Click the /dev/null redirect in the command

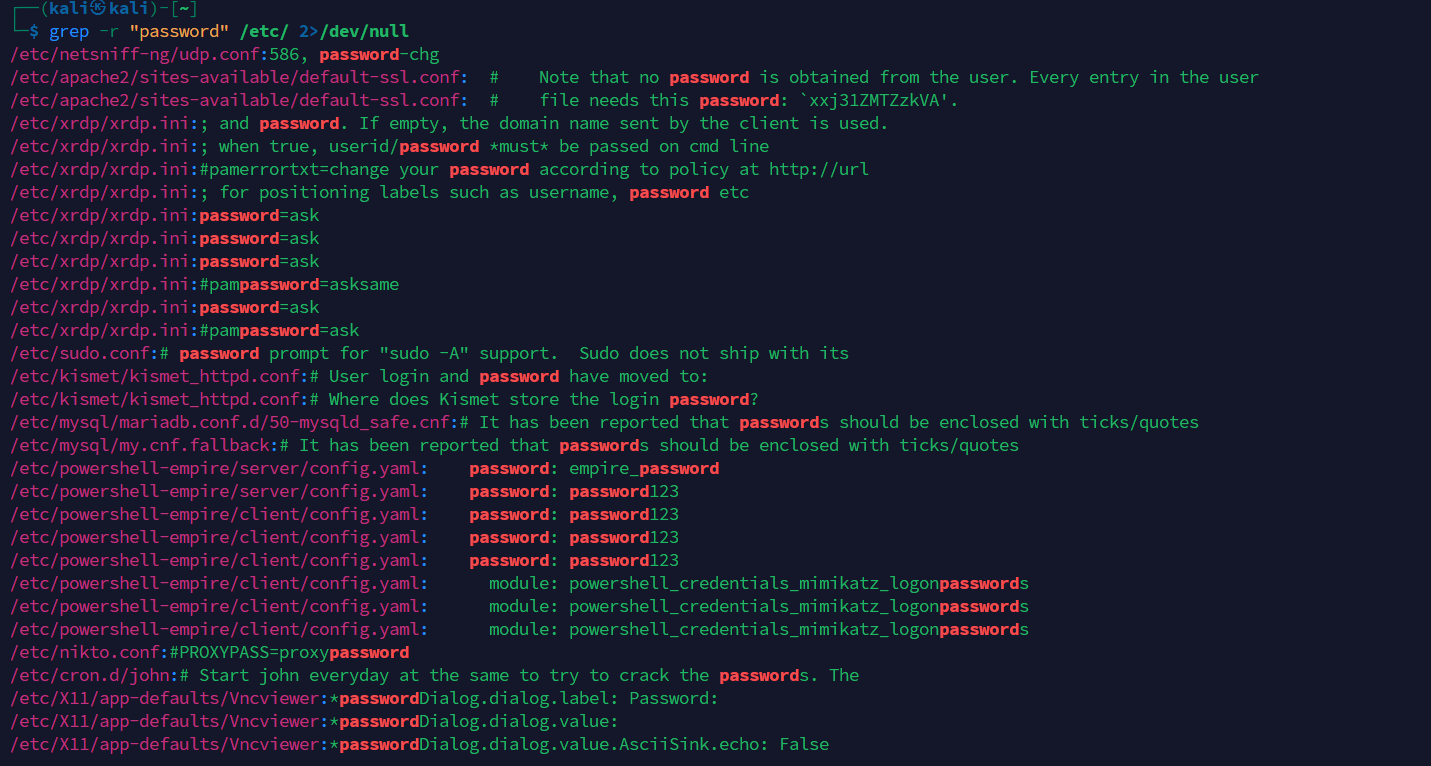(x=364, y=31)
